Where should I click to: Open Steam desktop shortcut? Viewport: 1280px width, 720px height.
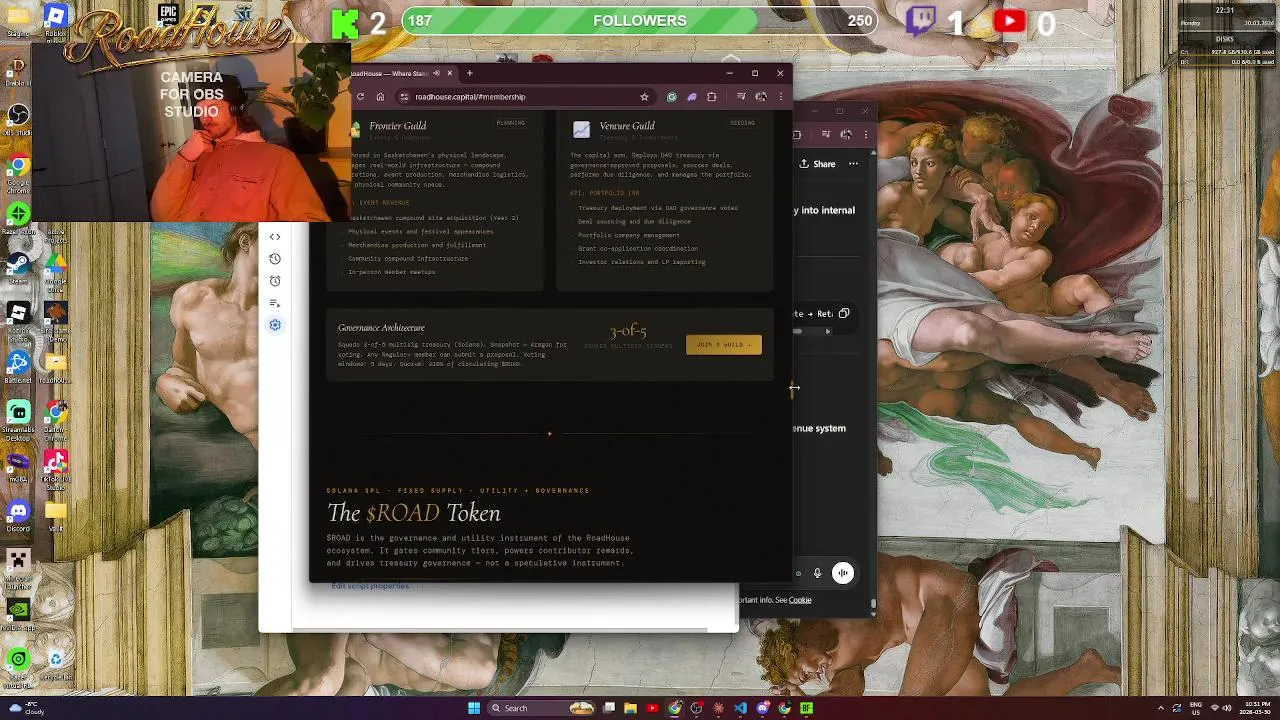pos(18,268)
